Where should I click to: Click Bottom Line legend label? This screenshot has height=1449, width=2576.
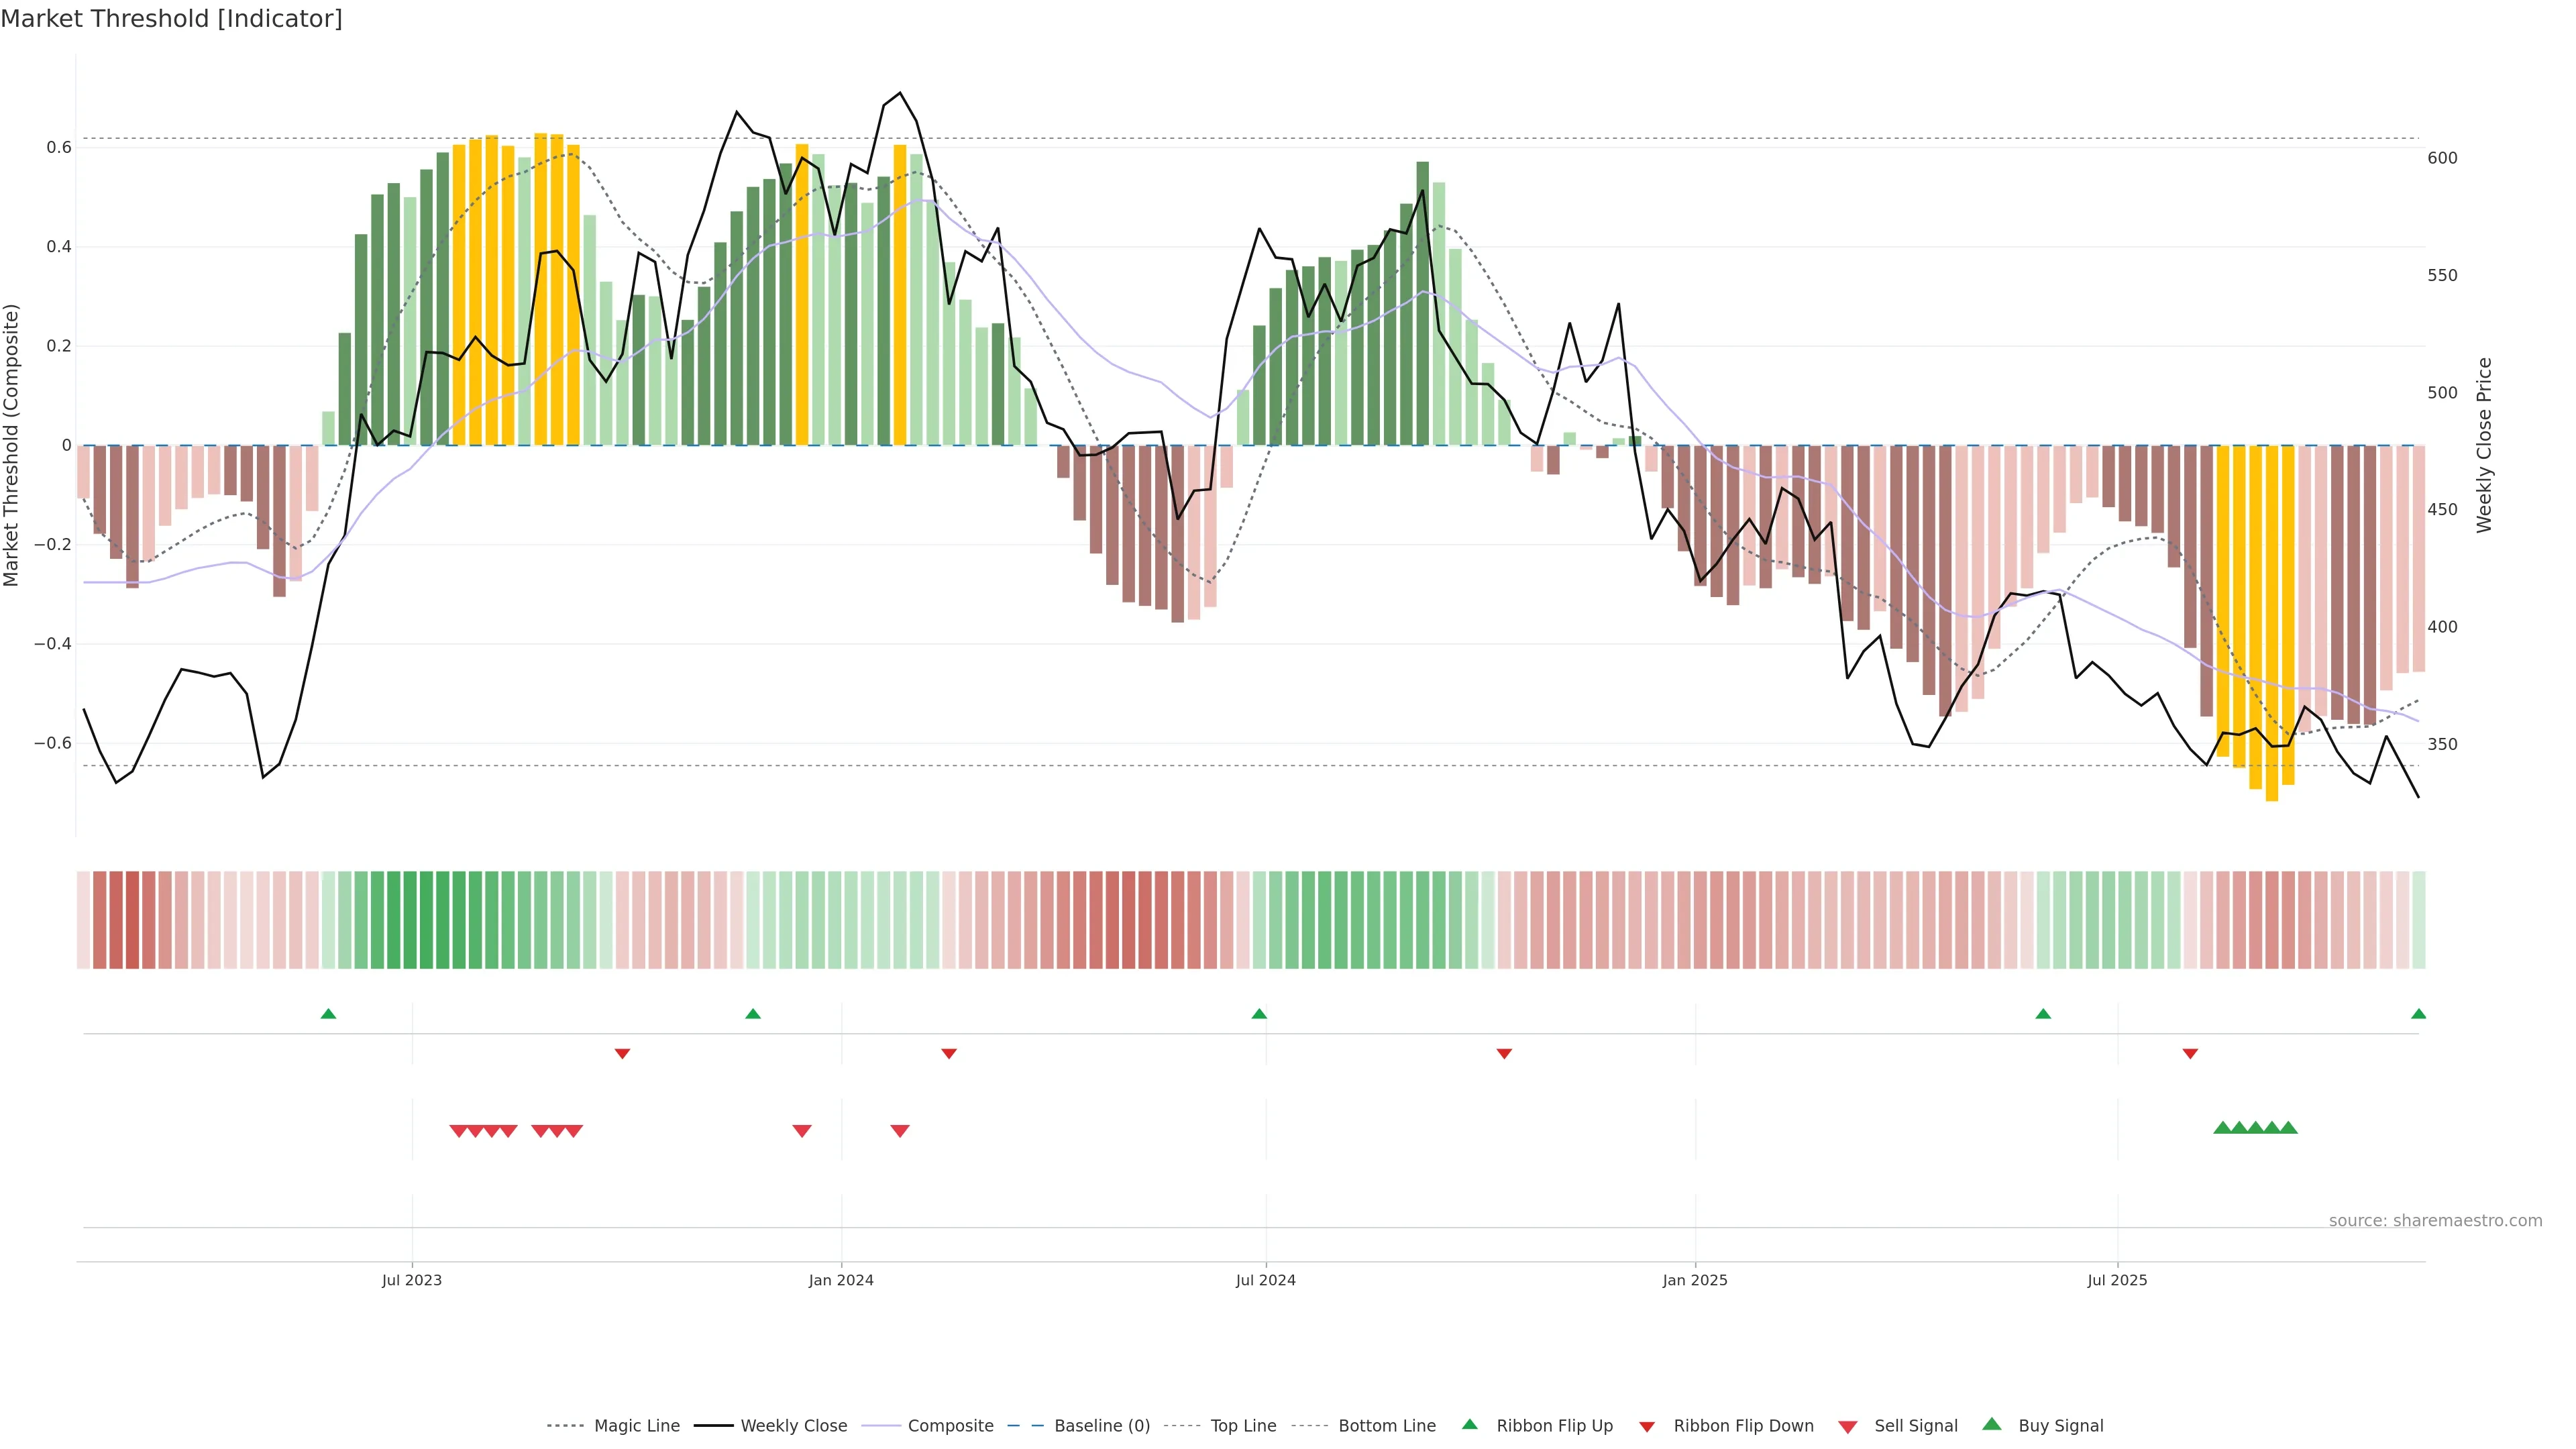(1386, 1426)
